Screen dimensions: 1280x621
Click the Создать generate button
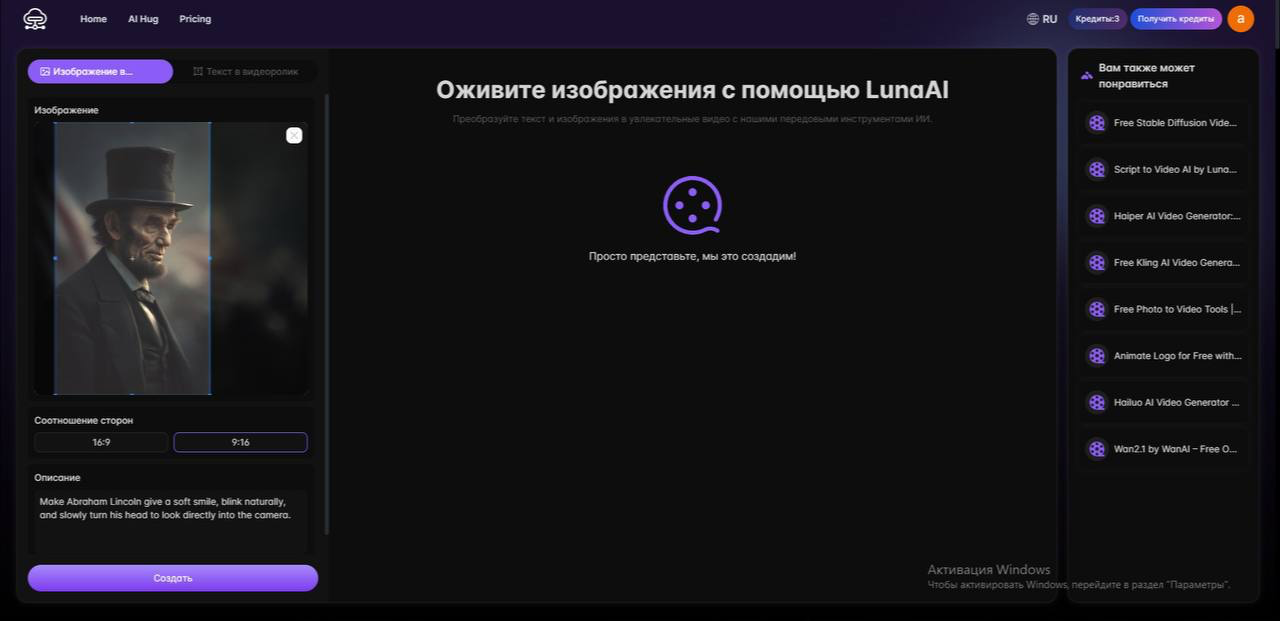pos(173,578)
